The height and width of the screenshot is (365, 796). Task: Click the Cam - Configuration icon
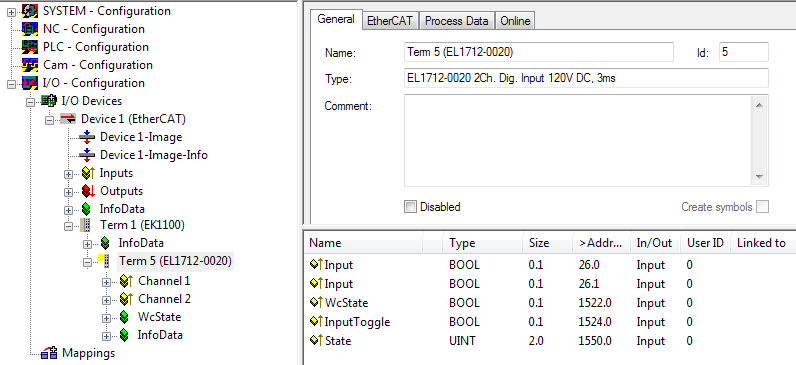click(x=30, y=65)
